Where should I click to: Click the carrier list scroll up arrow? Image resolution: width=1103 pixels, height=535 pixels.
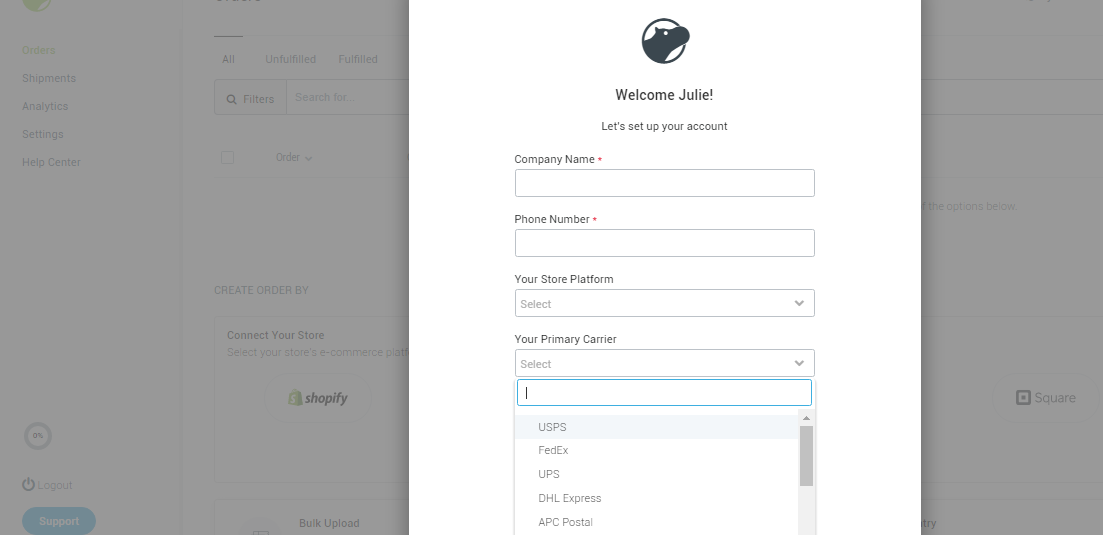point(806,418)
